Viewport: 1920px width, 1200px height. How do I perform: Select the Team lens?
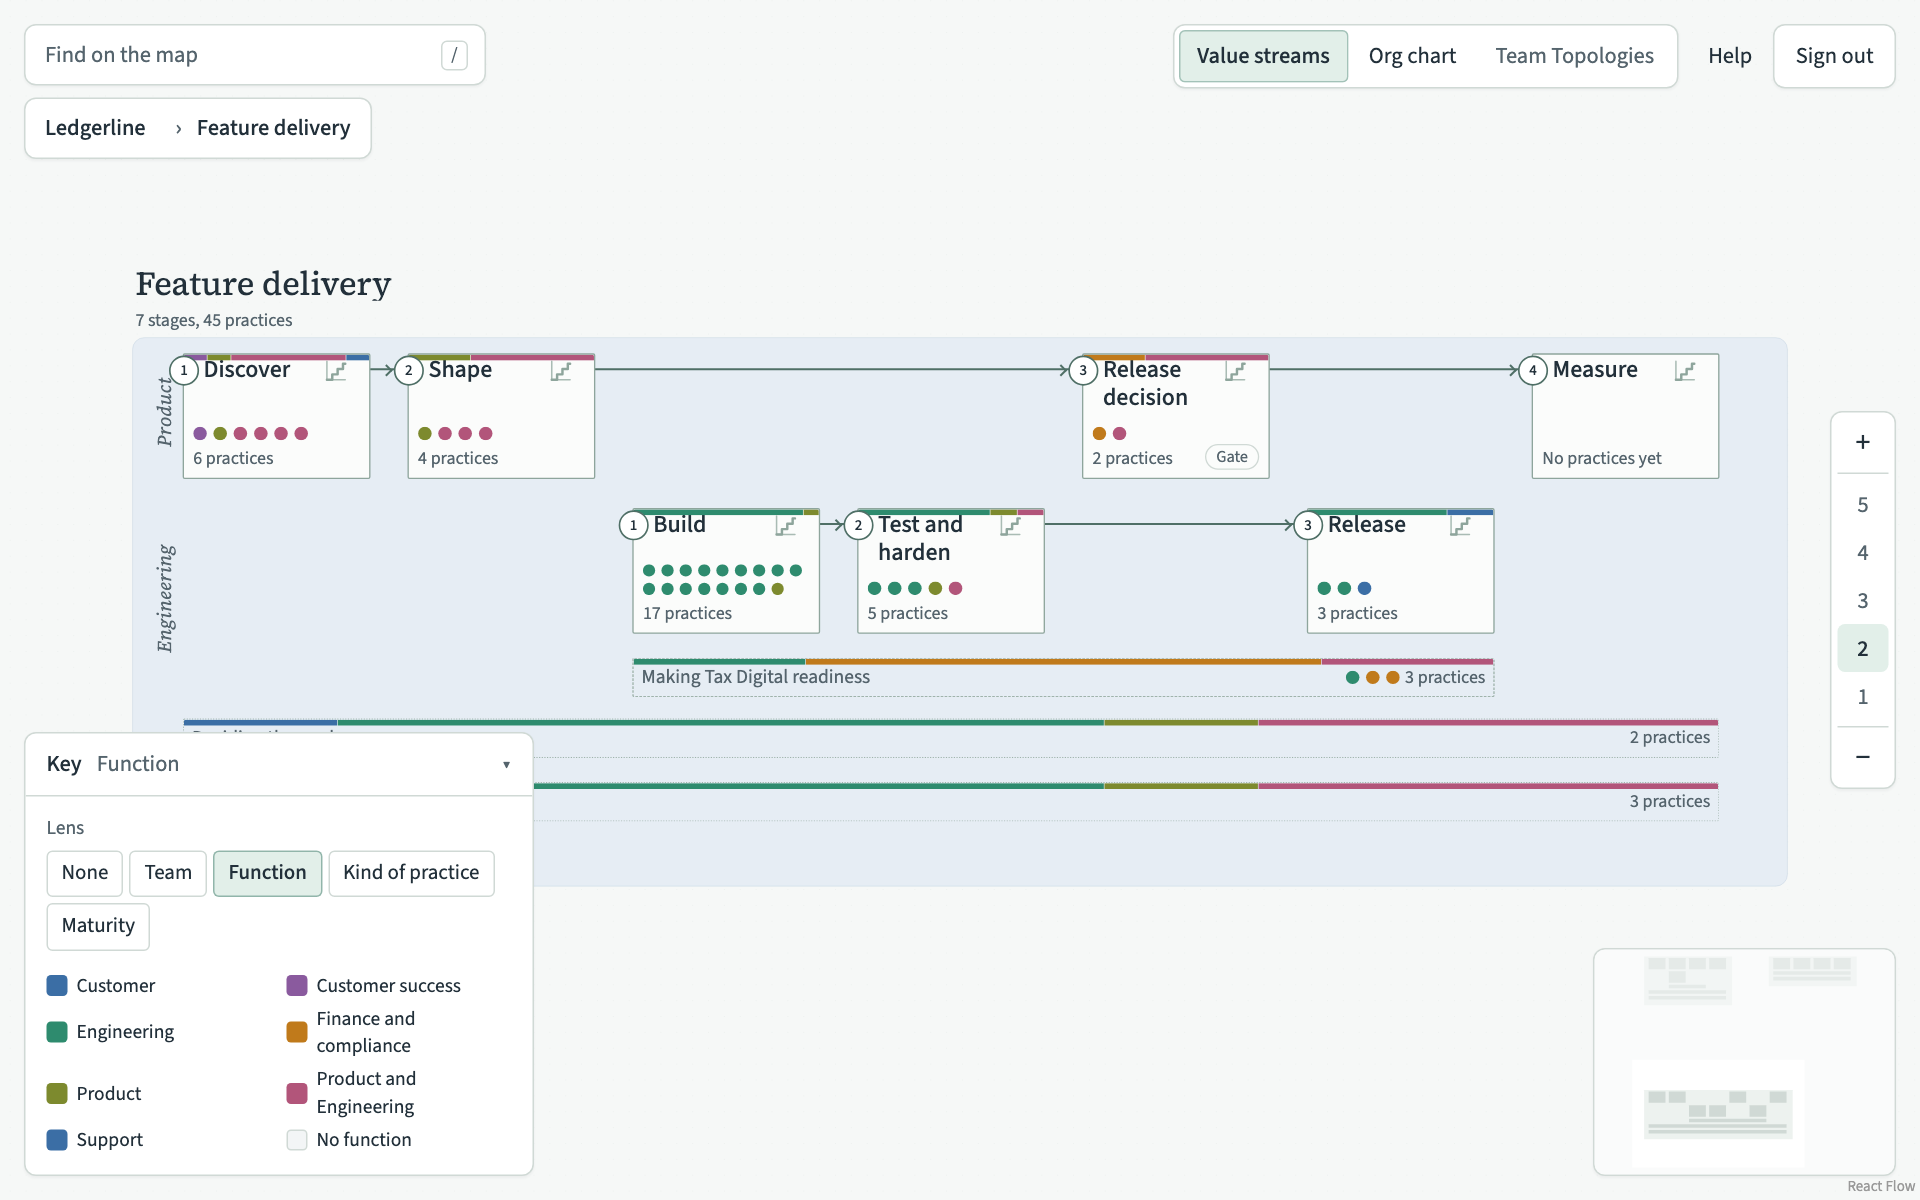tap(168, 873)
